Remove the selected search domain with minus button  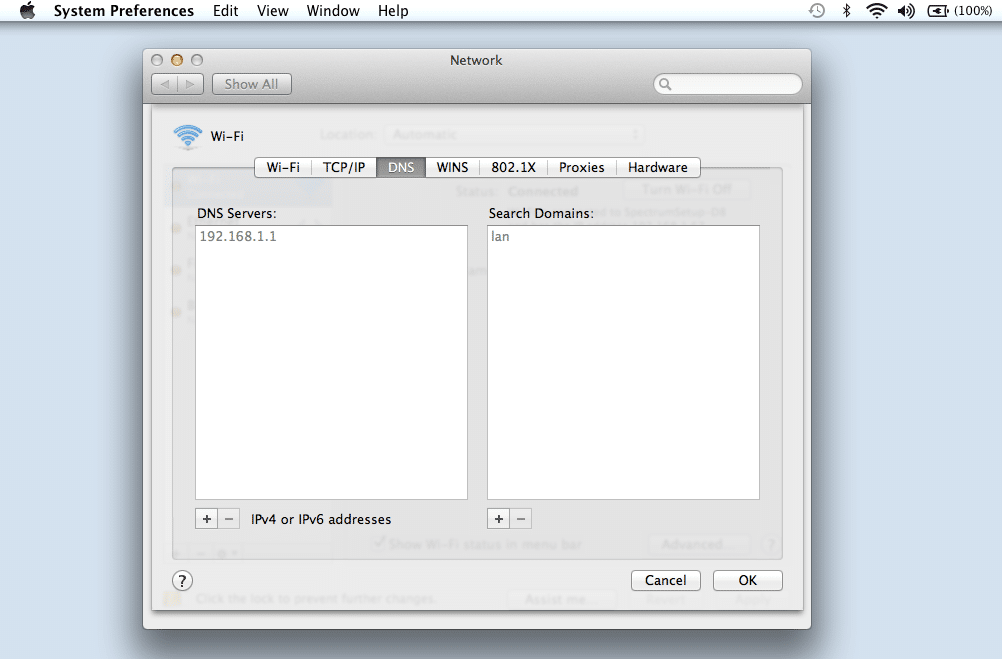pos(521,518)
